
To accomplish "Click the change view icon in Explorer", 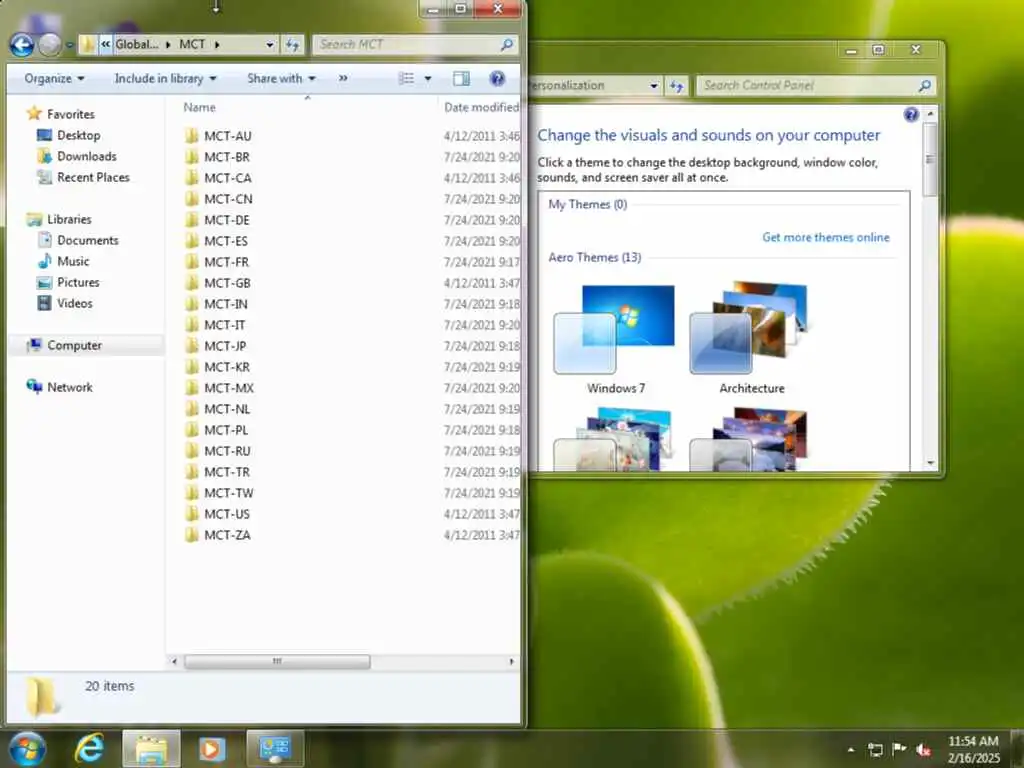I will (406, 78).
